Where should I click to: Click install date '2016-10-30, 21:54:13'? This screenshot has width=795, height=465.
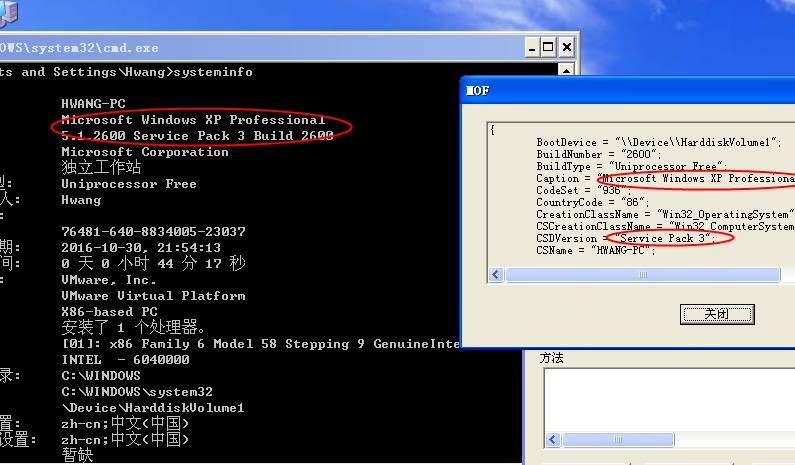click(141, 247)
